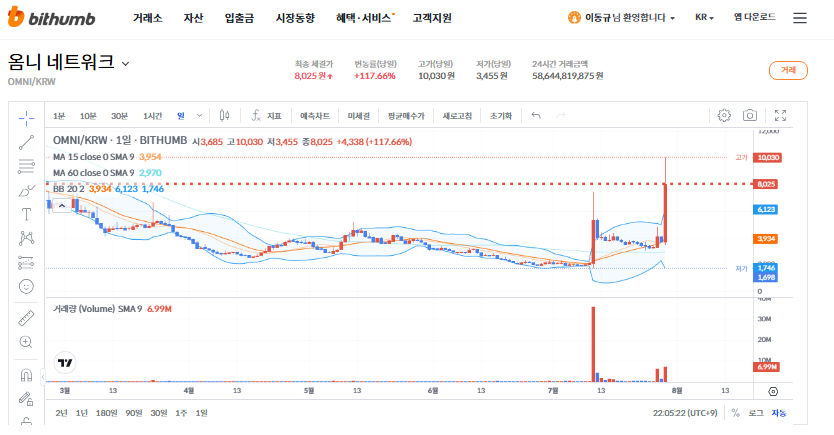Expand the coin selector next to 옴니 네트워크
The height and width of the screenshot is (435, 834).
point(126,64)
